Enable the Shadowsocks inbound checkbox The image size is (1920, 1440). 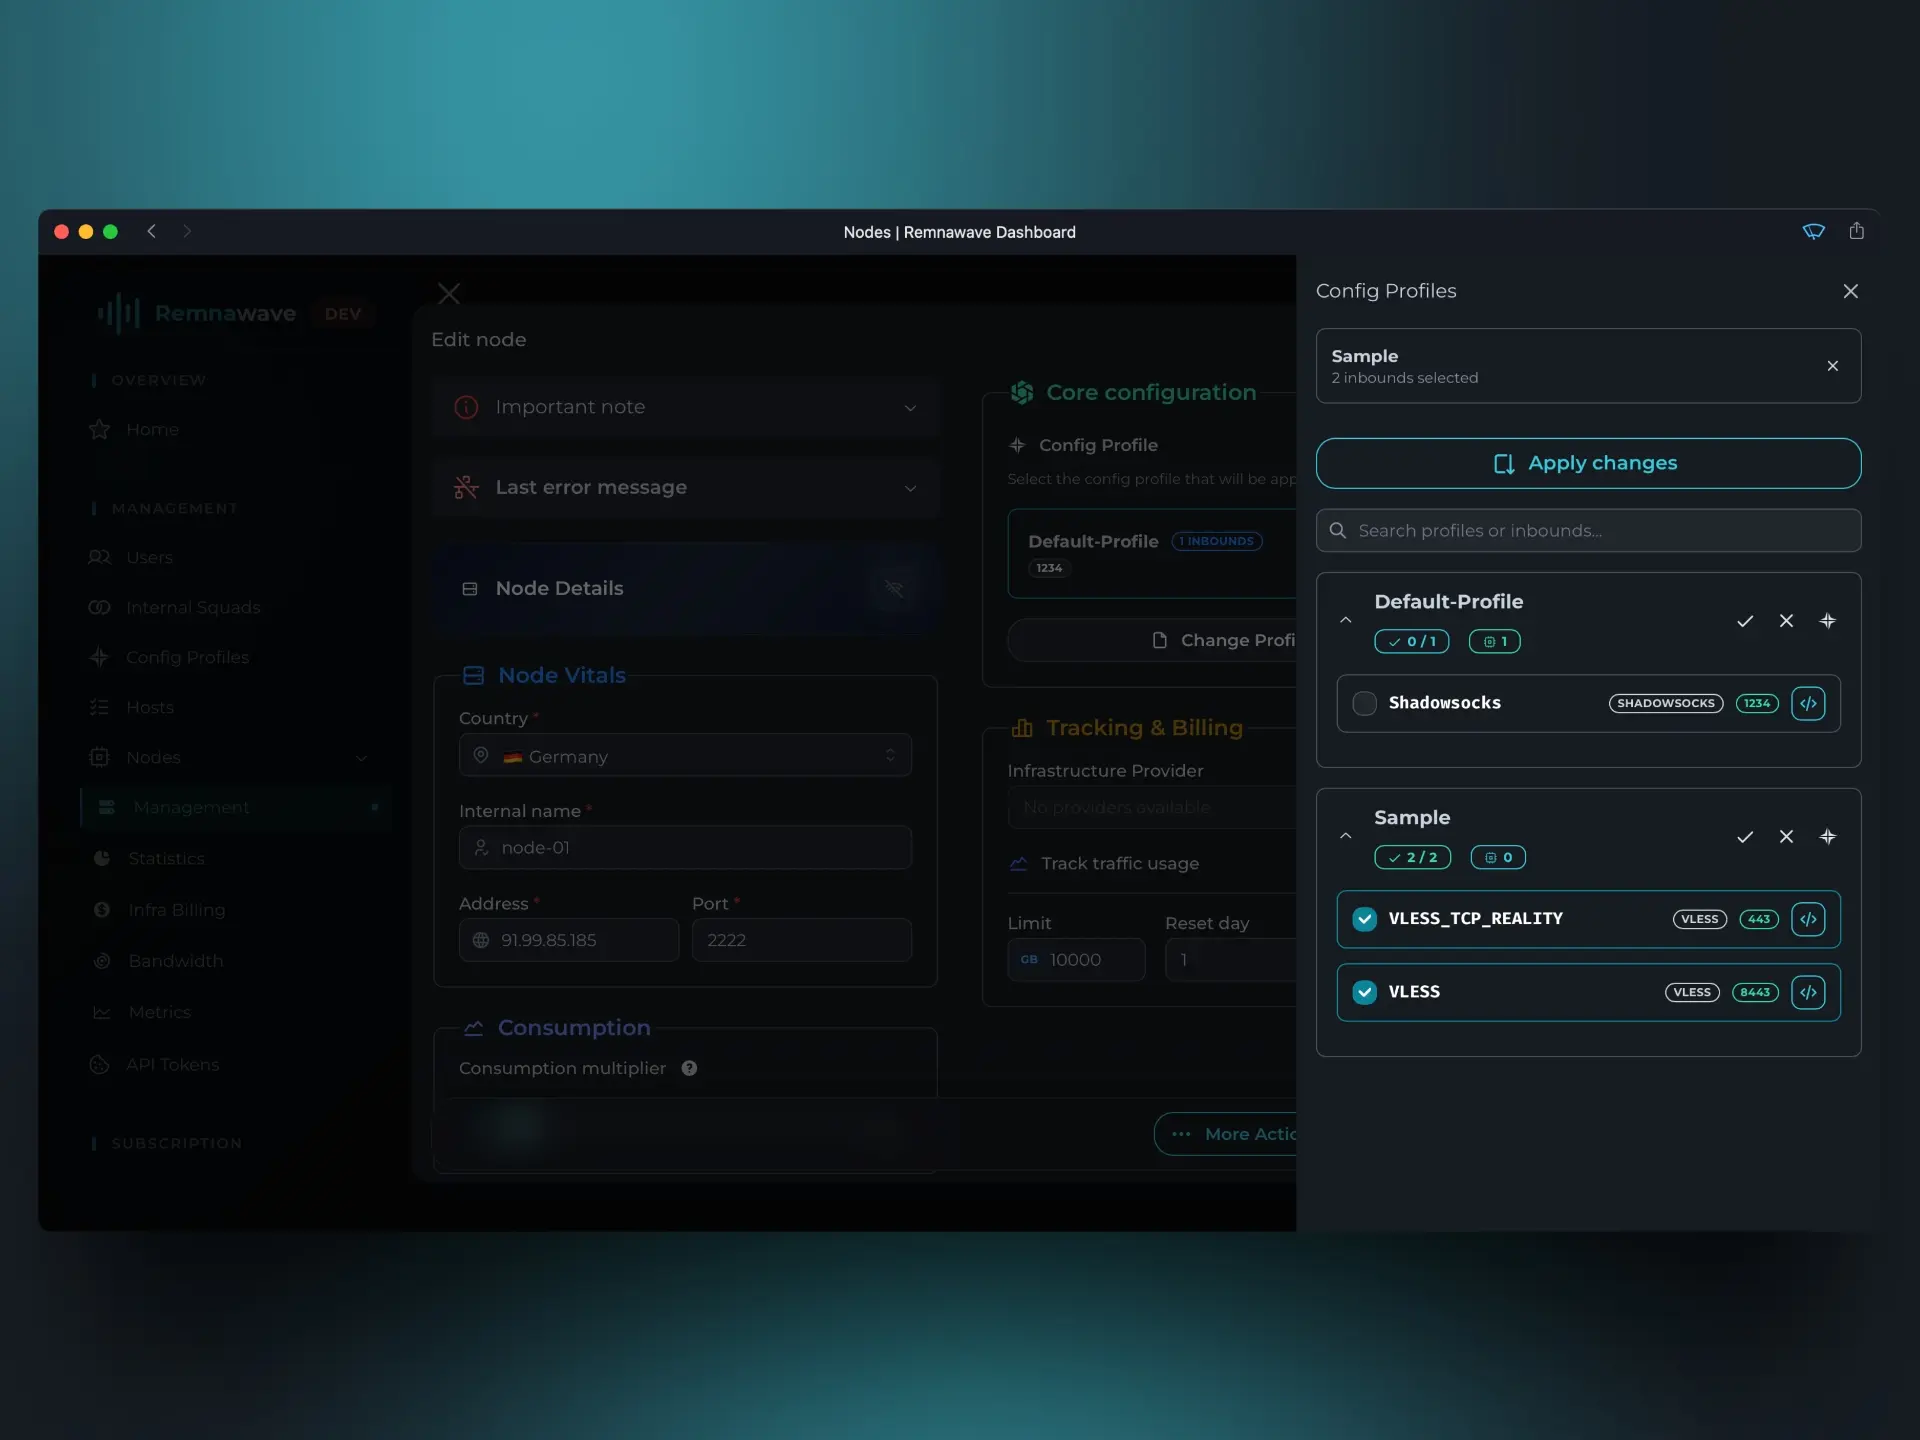[1364, 703]
